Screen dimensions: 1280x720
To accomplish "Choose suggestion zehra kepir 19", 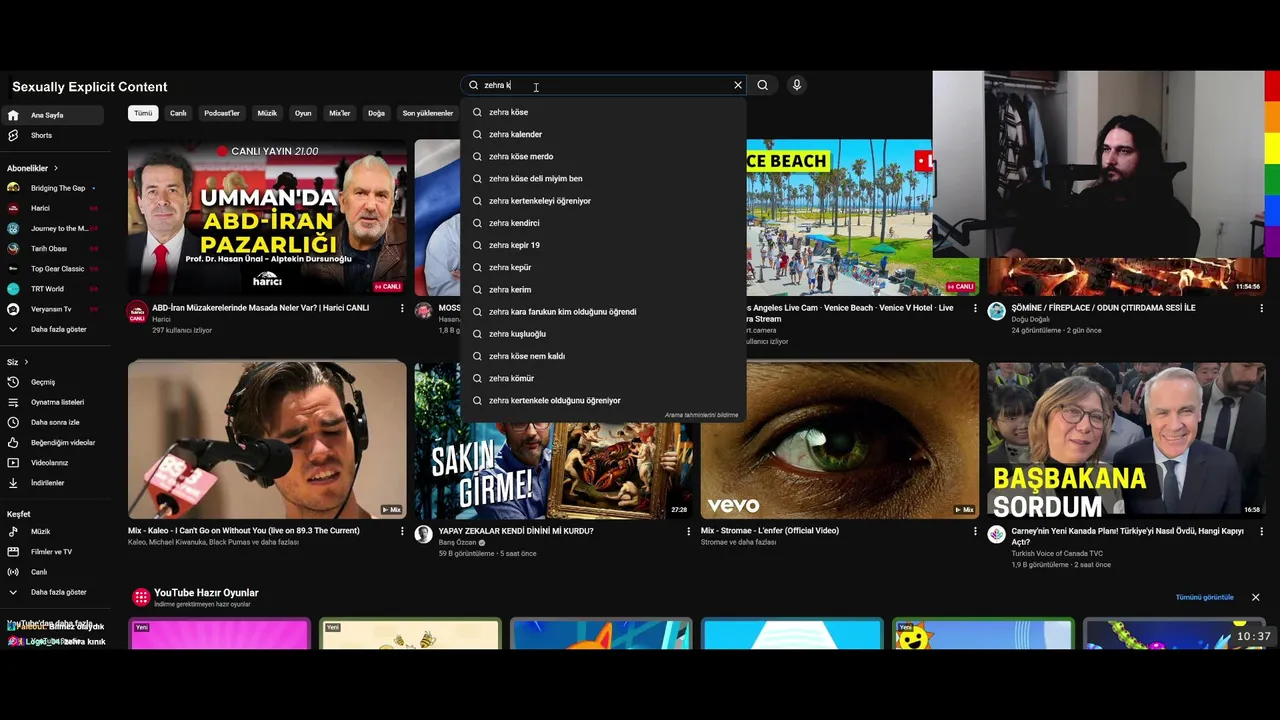I will (603, 245).
